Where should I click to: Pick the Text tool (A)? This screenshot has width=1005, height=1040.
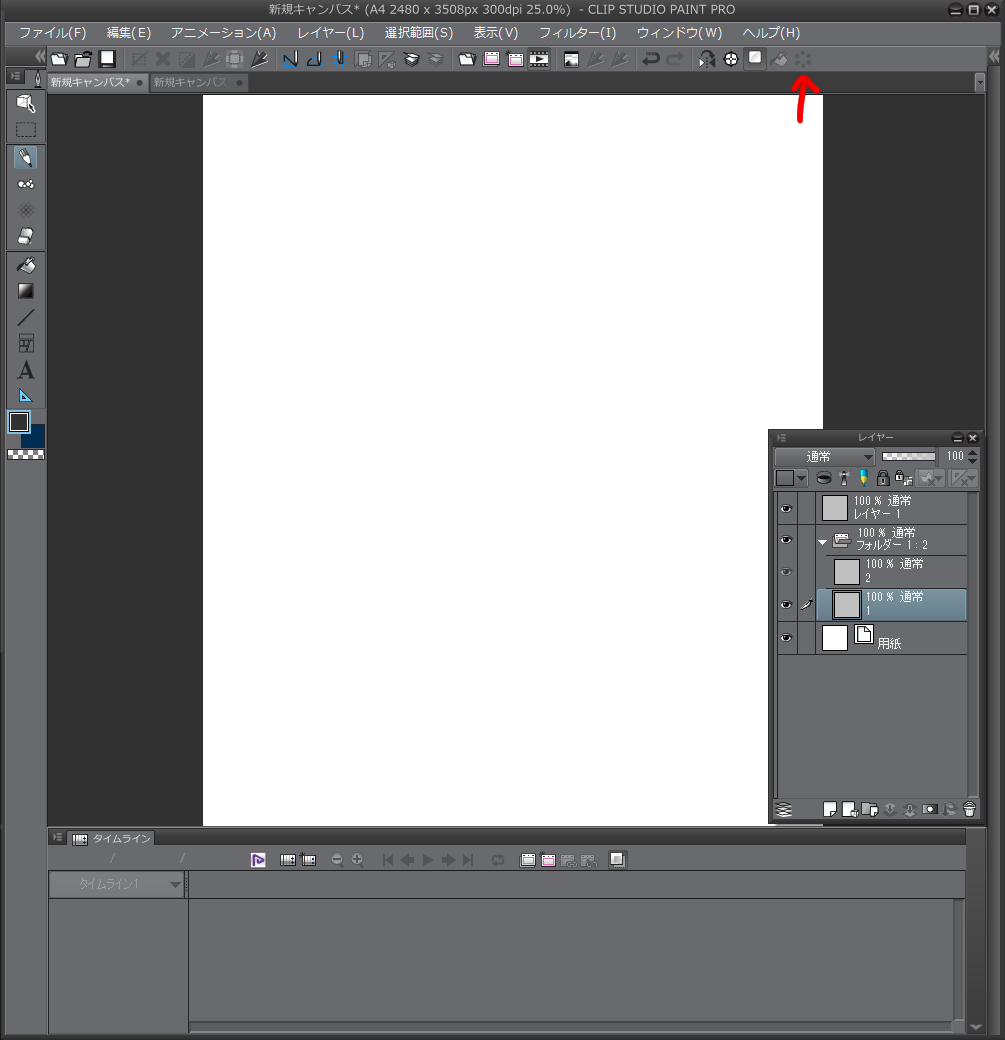26,370
